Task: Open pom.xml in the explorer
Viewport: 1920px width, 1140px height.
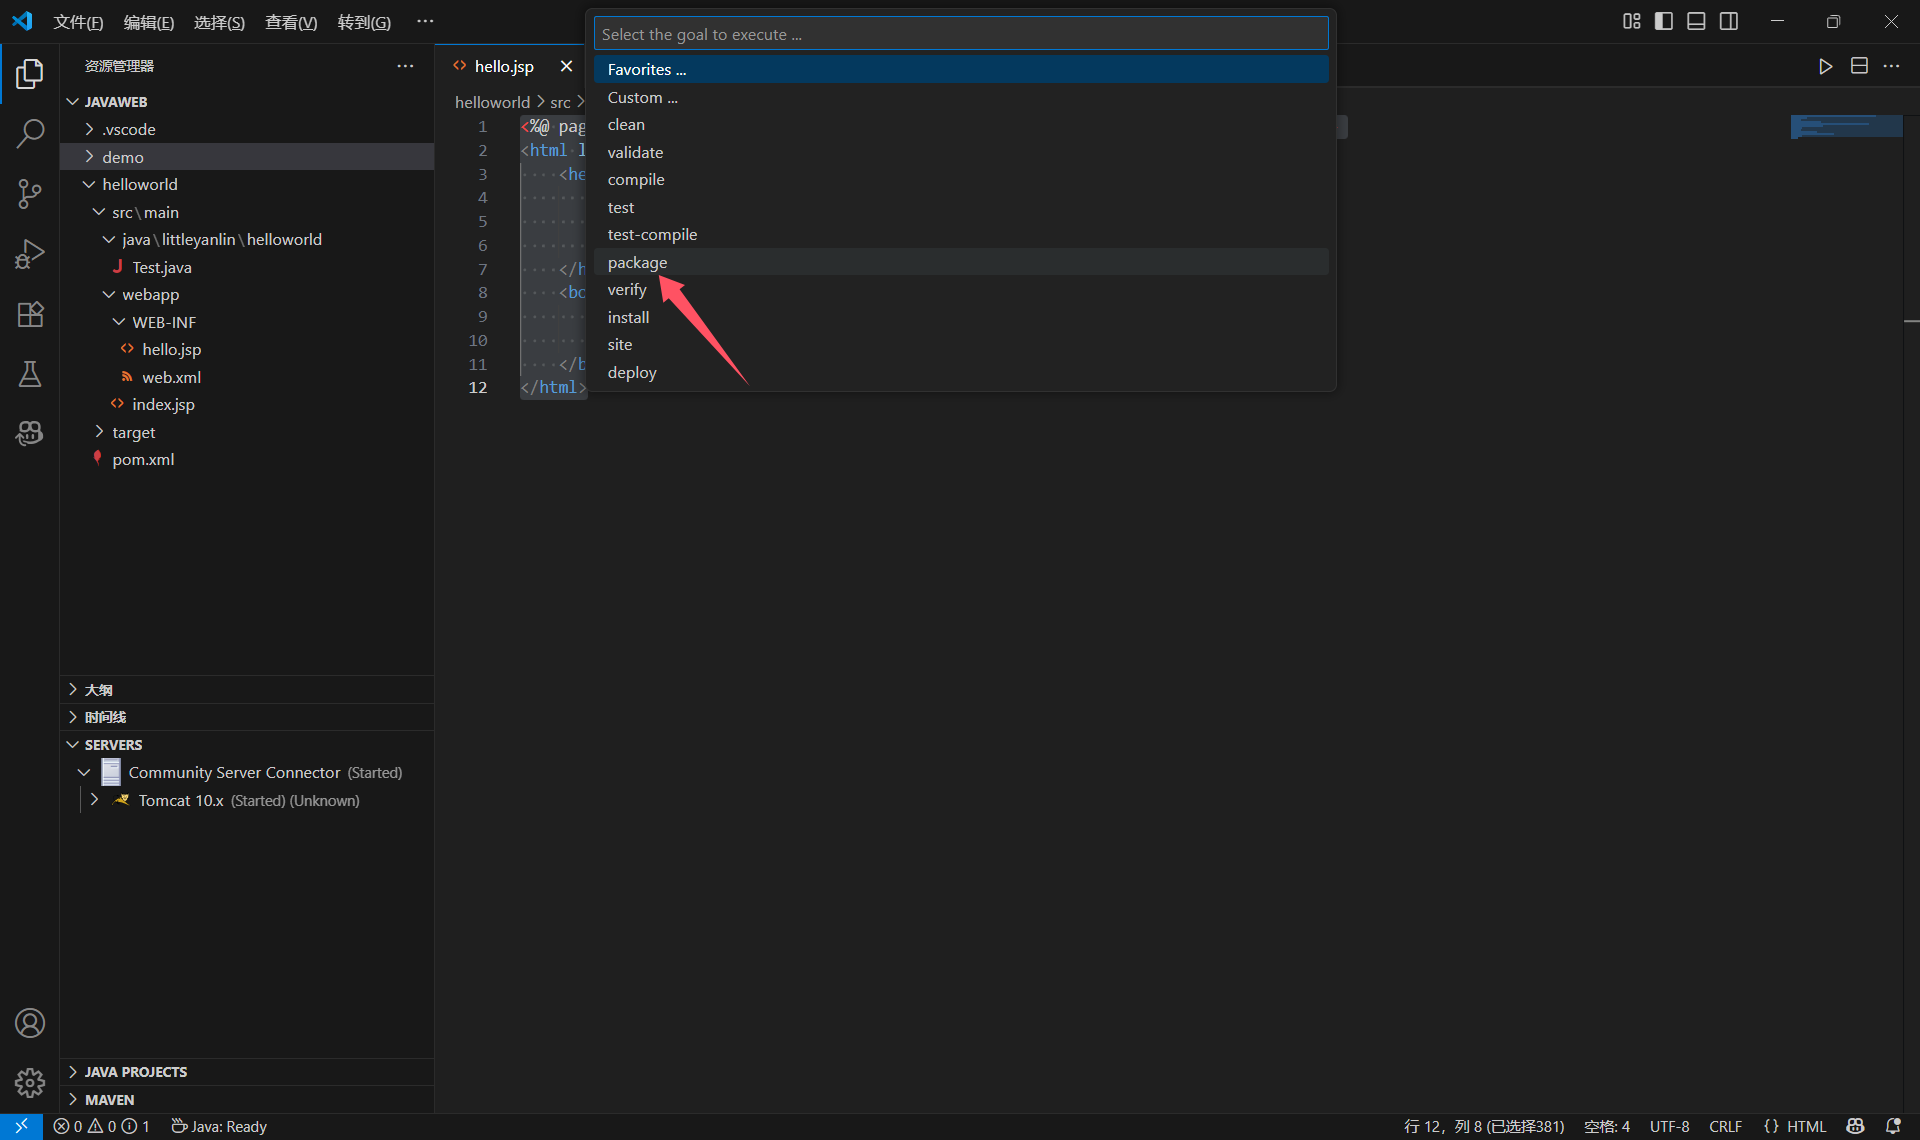Action: (x=143, y=459)
